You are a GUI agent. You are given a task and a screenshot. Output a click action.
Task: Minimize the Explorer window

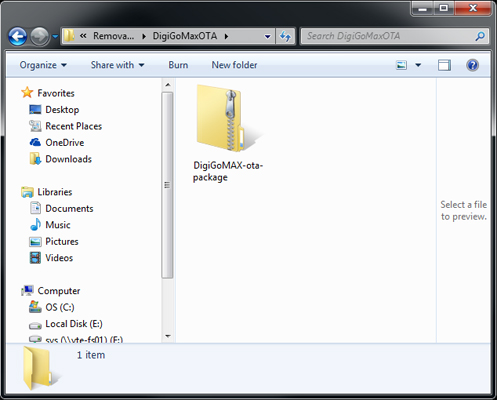pos(422,8)
